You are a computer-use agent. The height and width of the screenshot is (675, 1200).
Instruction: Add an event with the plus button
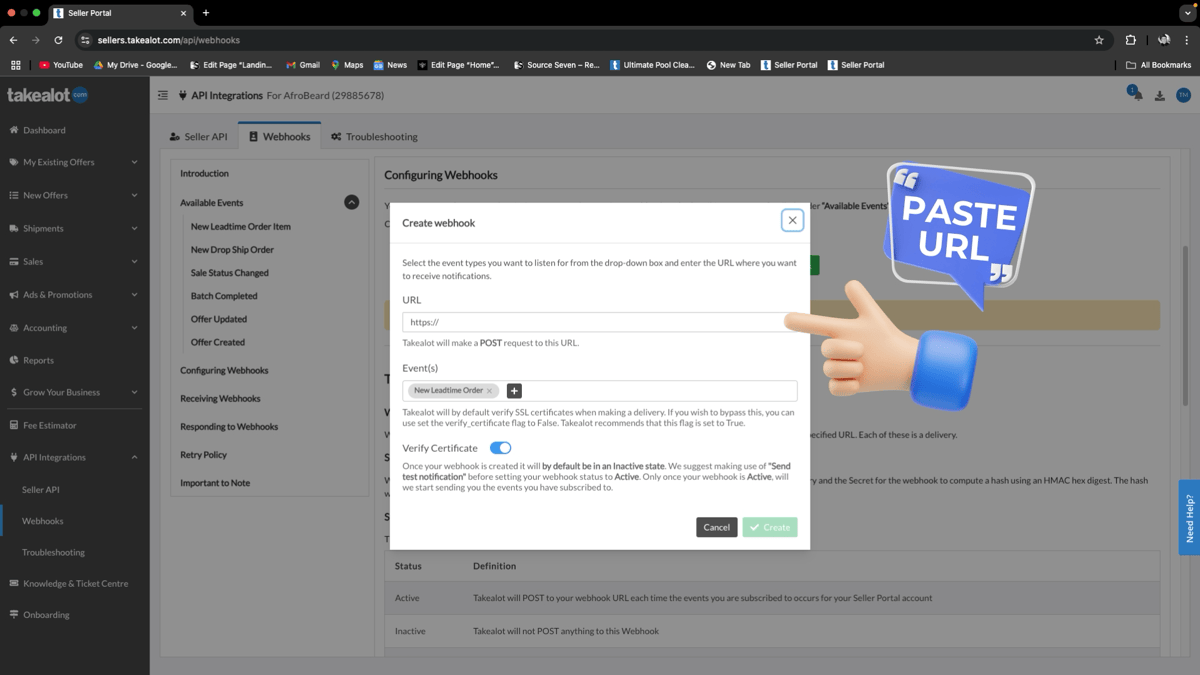pyautogui.click(x=514, y=391)
